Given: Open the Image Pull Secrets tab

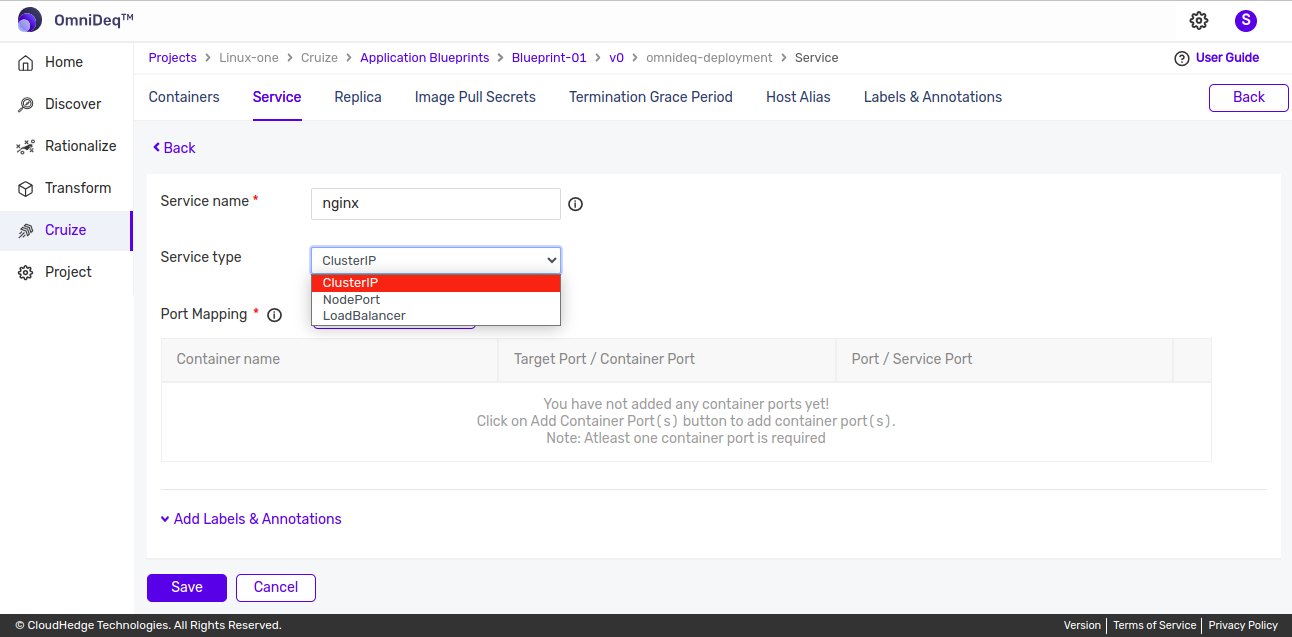Looking at the screenshot, I should pos(475,97).
